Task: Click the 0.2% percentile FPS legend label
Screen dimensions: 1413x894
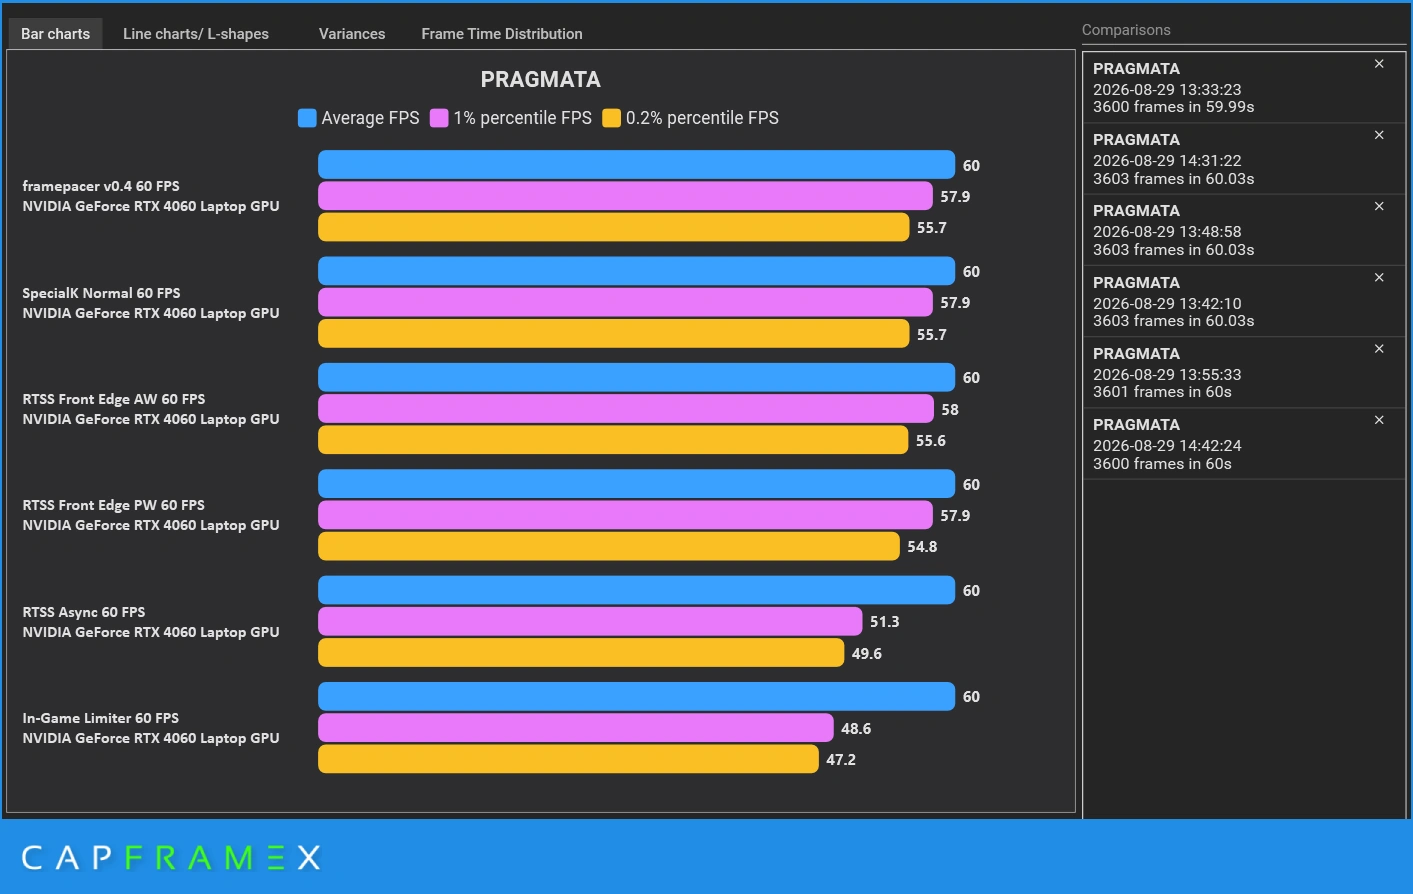Action: [702, 118]
